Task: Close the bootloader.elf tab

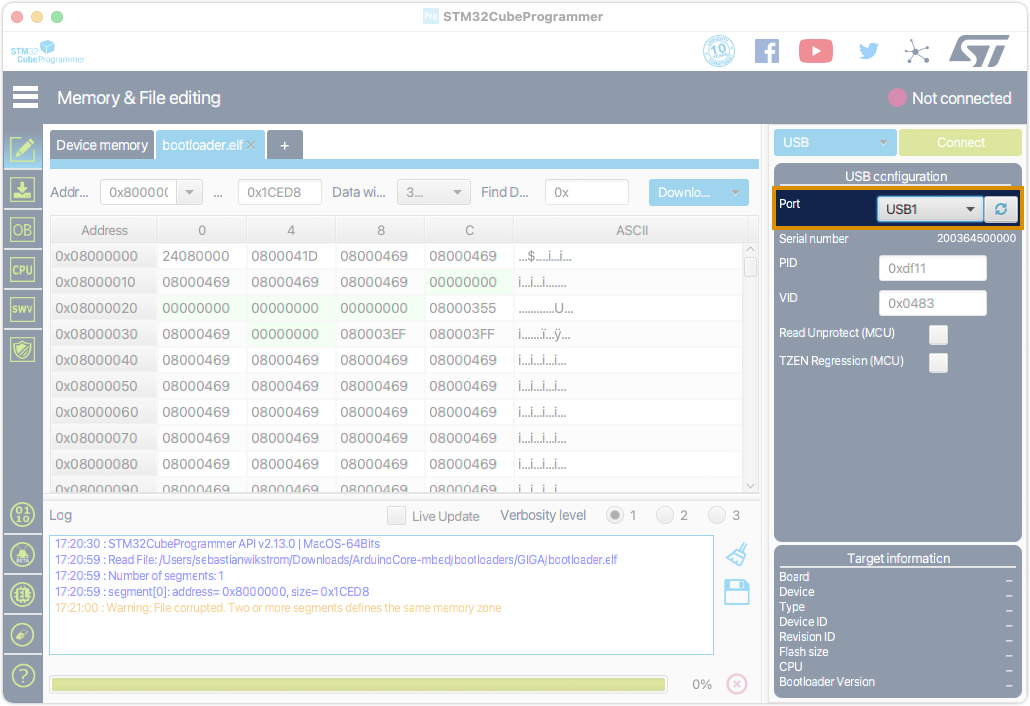Action: (x=251, y=145)
